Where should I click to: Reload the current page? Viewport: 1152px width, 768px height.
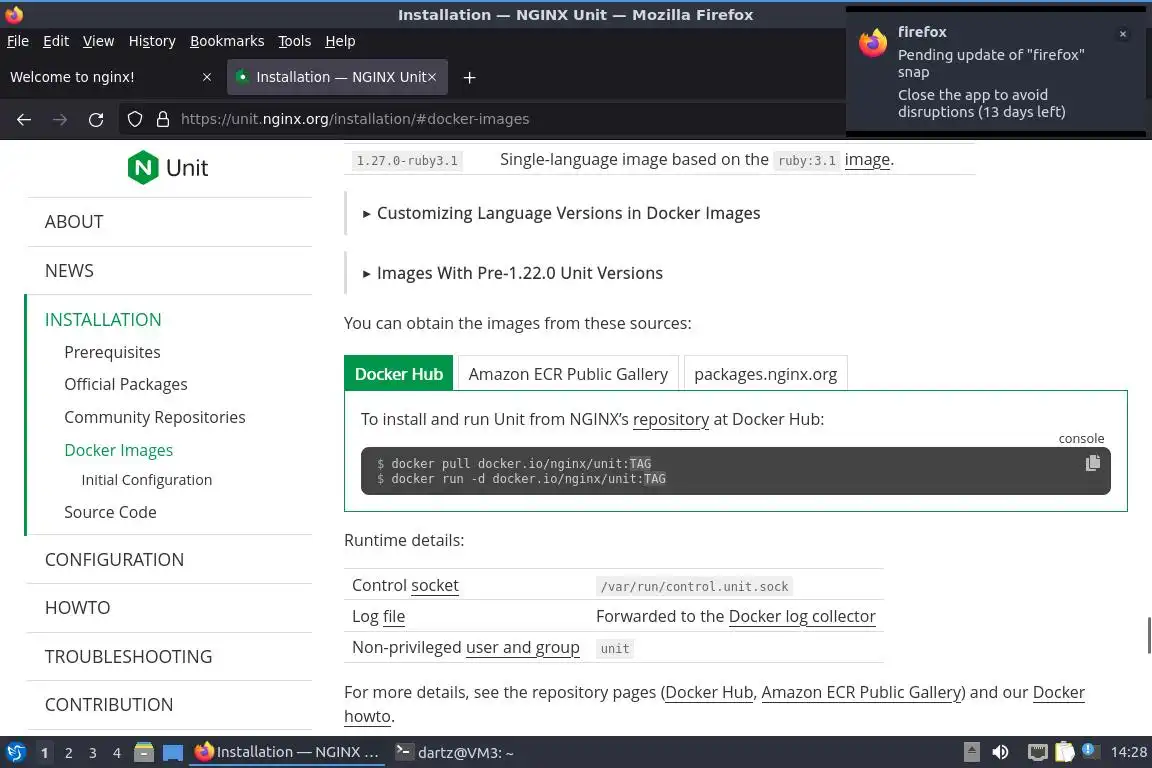96,119
